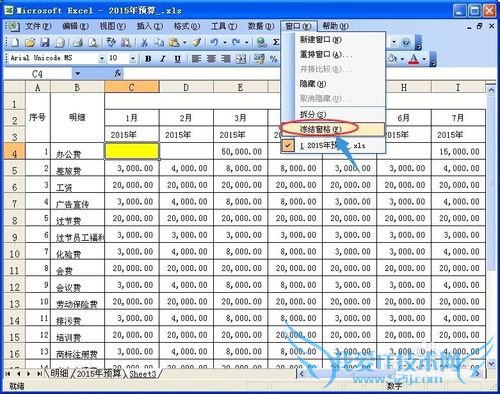Open the fill color dropdown arrow
The width and height of the screenshot is (500, 394).
point(402,59)
